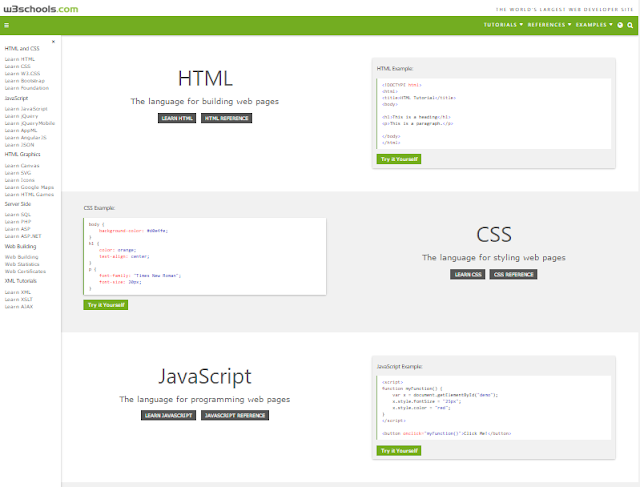The height and width of the screenshot is (487, 640).
Task: Open the Examples dropdown menu
Action: point(595,25)
